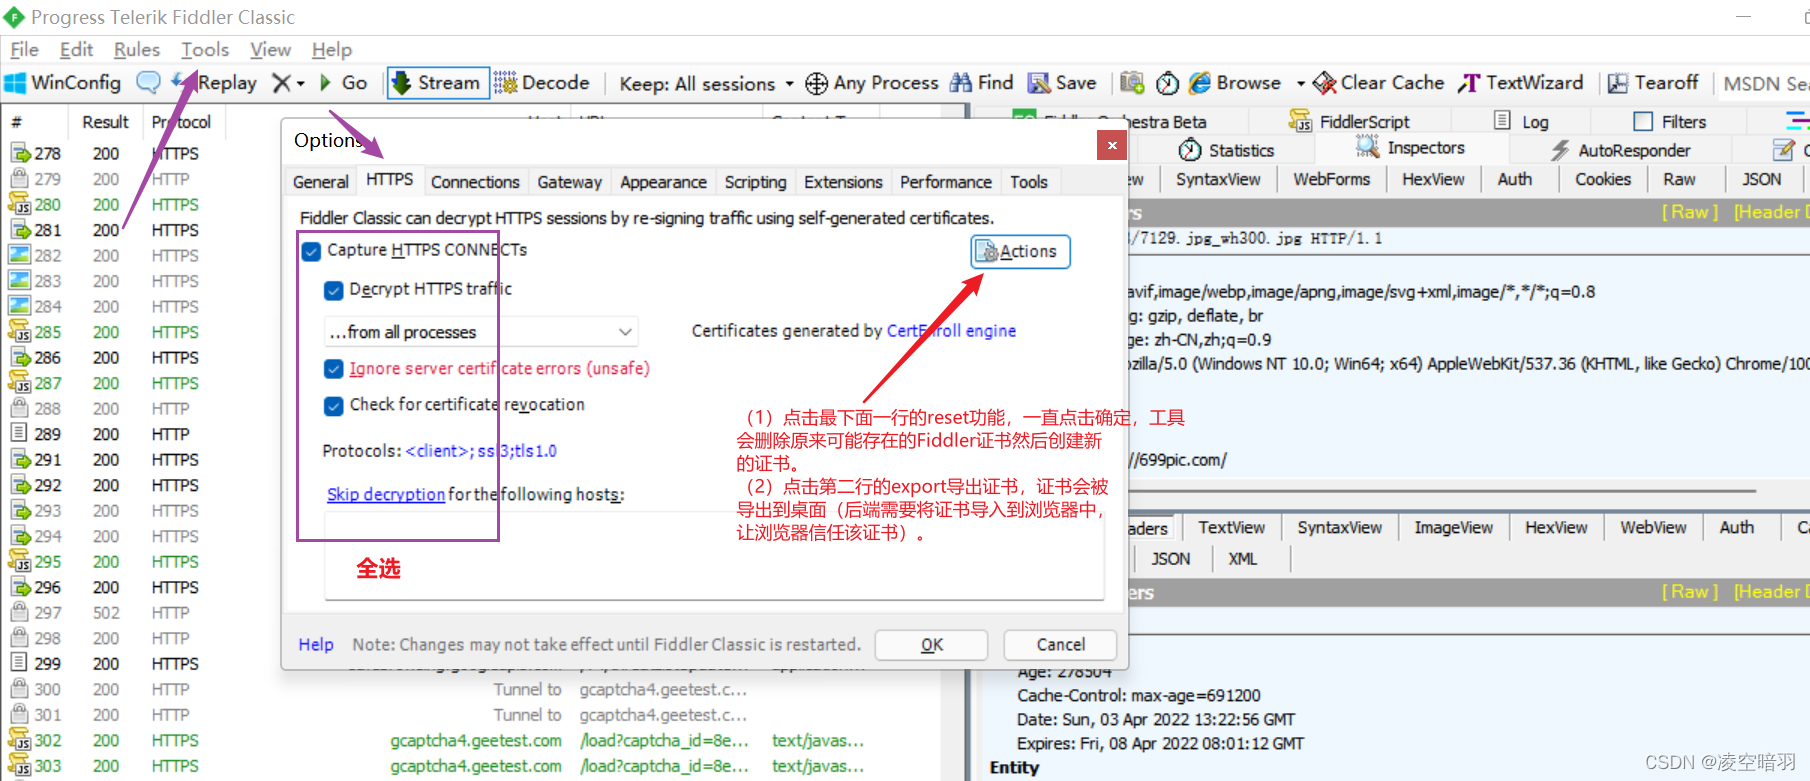Toggle Check for certificate revocation checkbox
1810x781 pixels.
(x=334, y=406)
